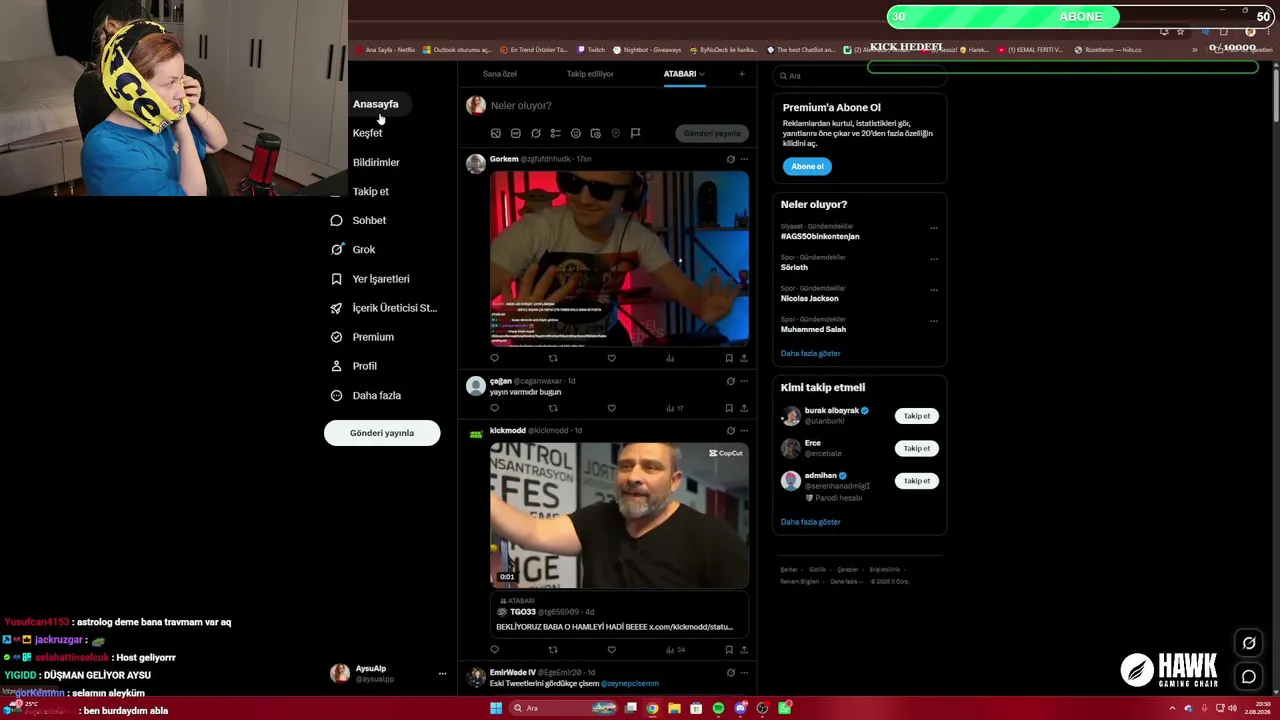Reply to çağan's post
The height and width of the screenshot is (720, 1280).
tap(494, 408)
